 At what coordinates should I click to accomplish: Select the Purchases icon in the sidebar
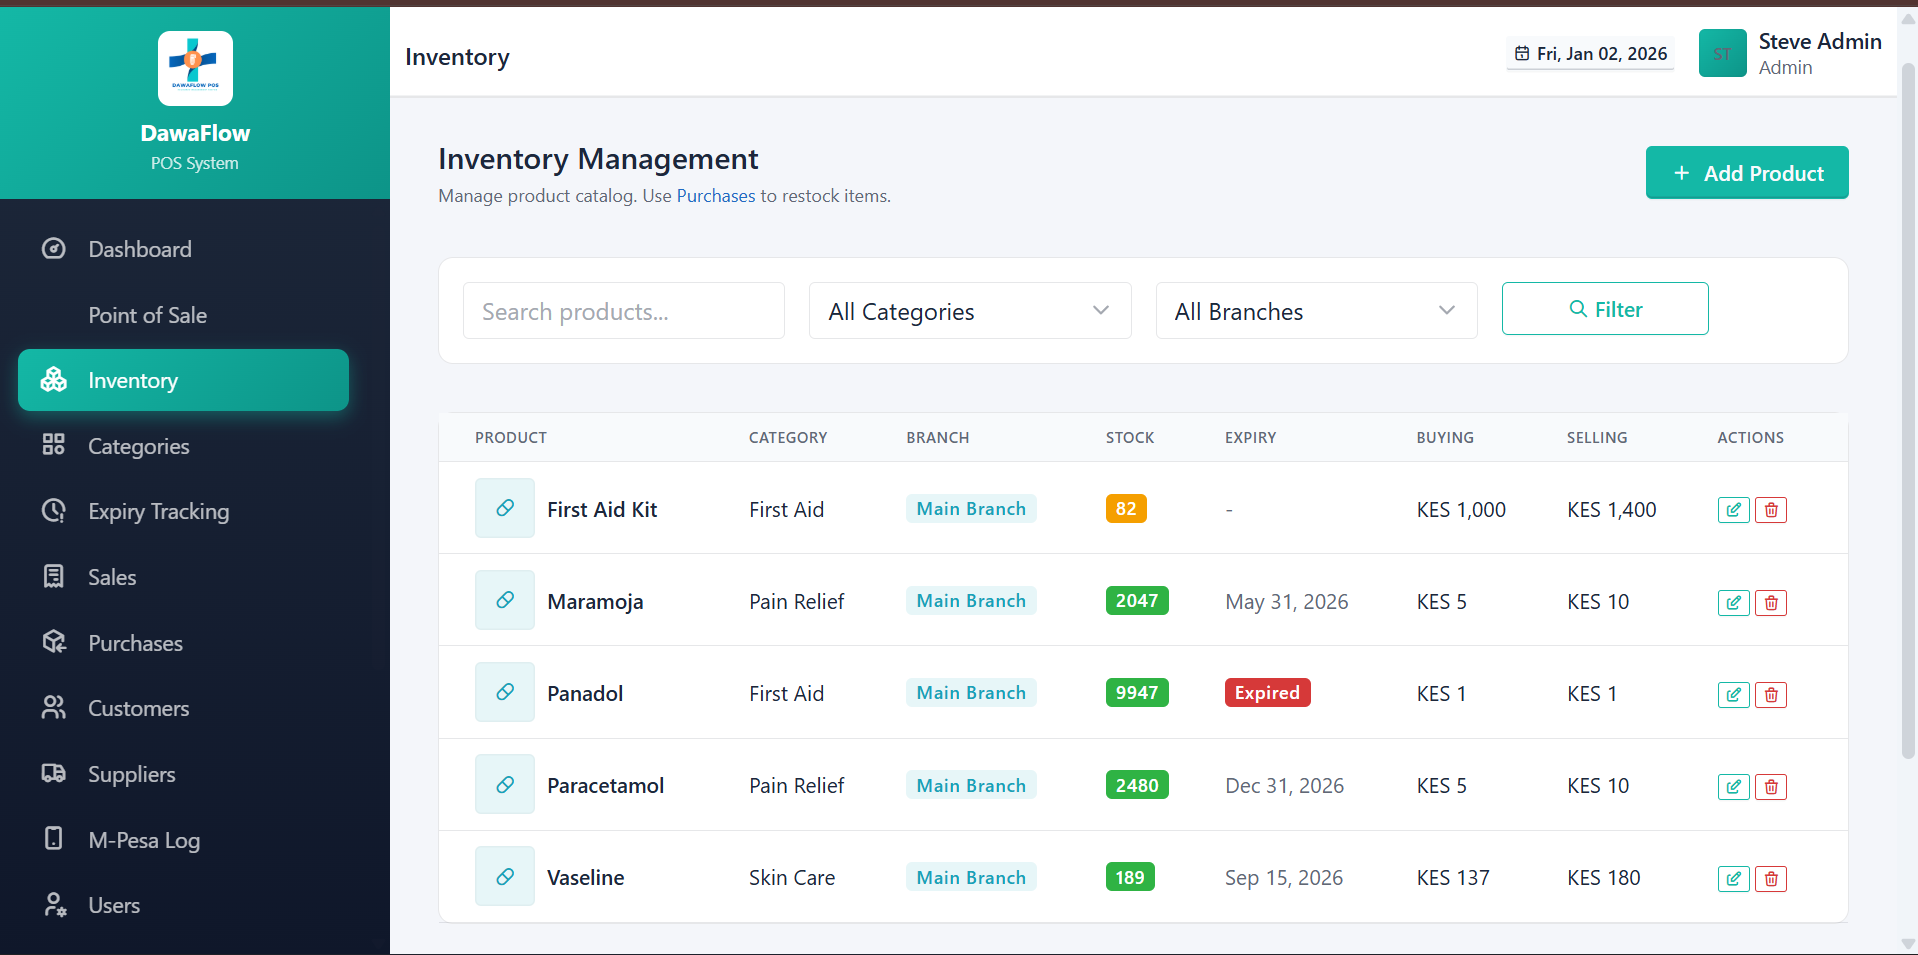[x=53, y=642]
